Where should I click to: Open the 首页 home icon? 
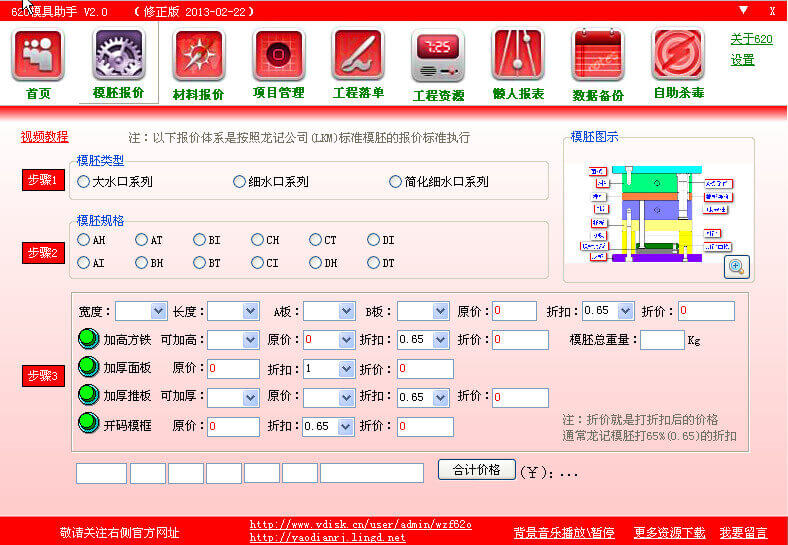pyautogui.click(x=38, y=56)
